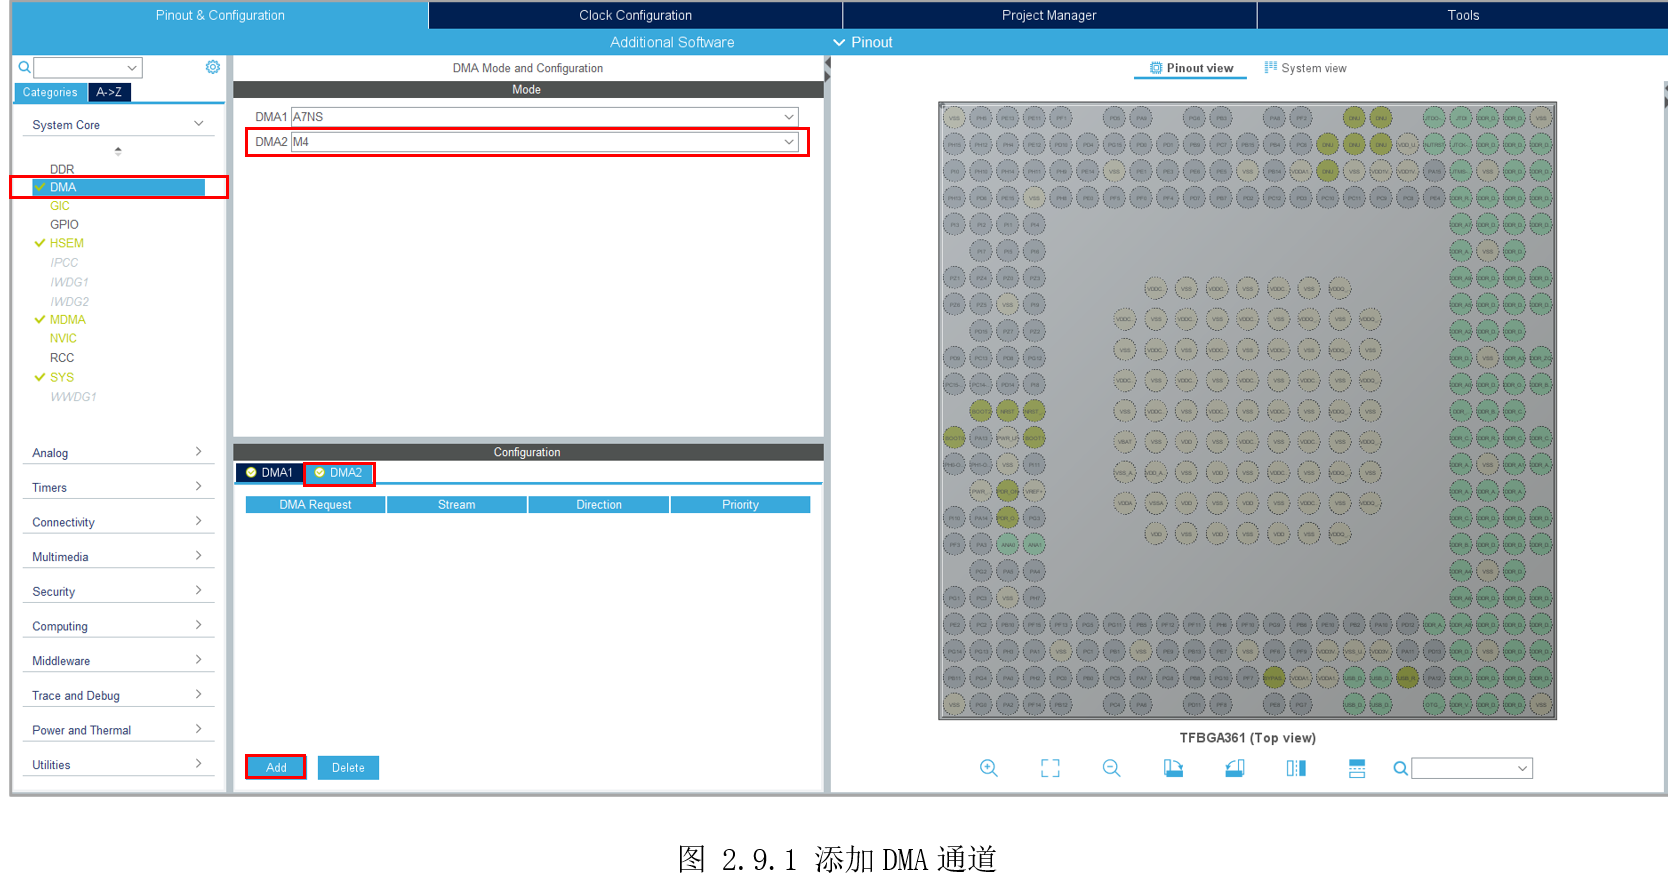Select the DMA2 configuration tab

(339, 473)
